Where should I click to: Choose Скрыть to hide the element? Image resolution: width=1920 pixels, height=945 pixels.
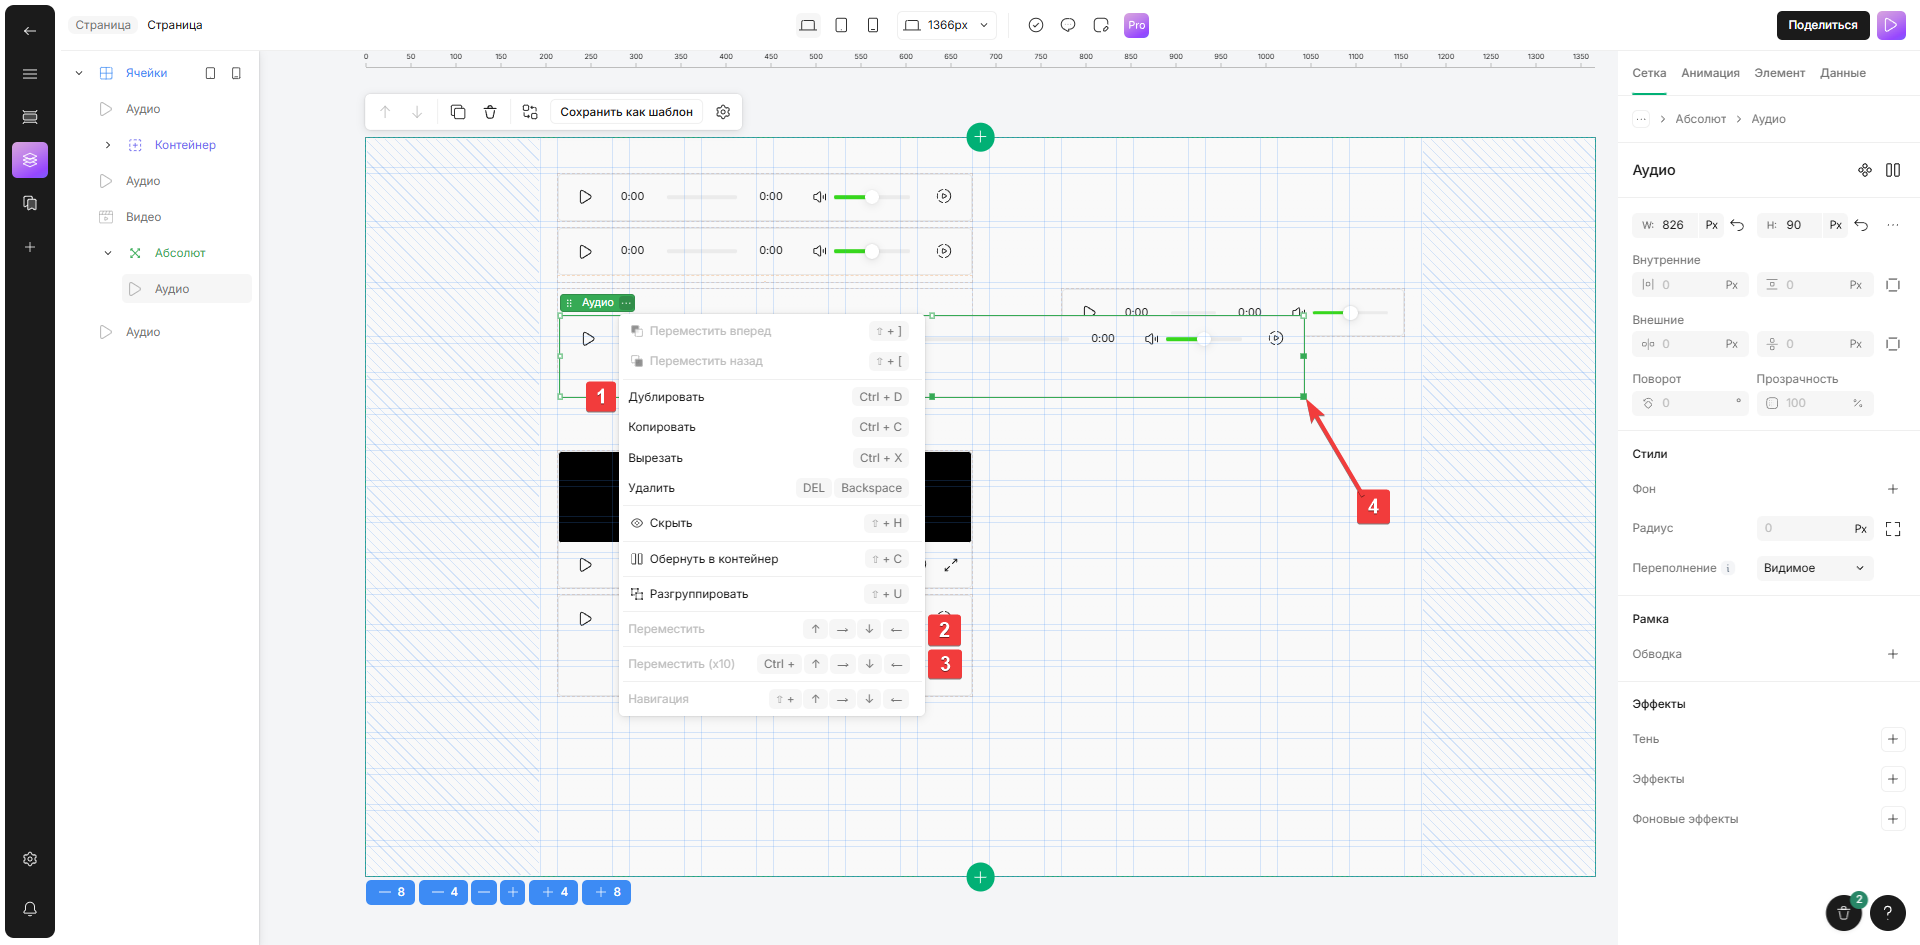(670, 523)
